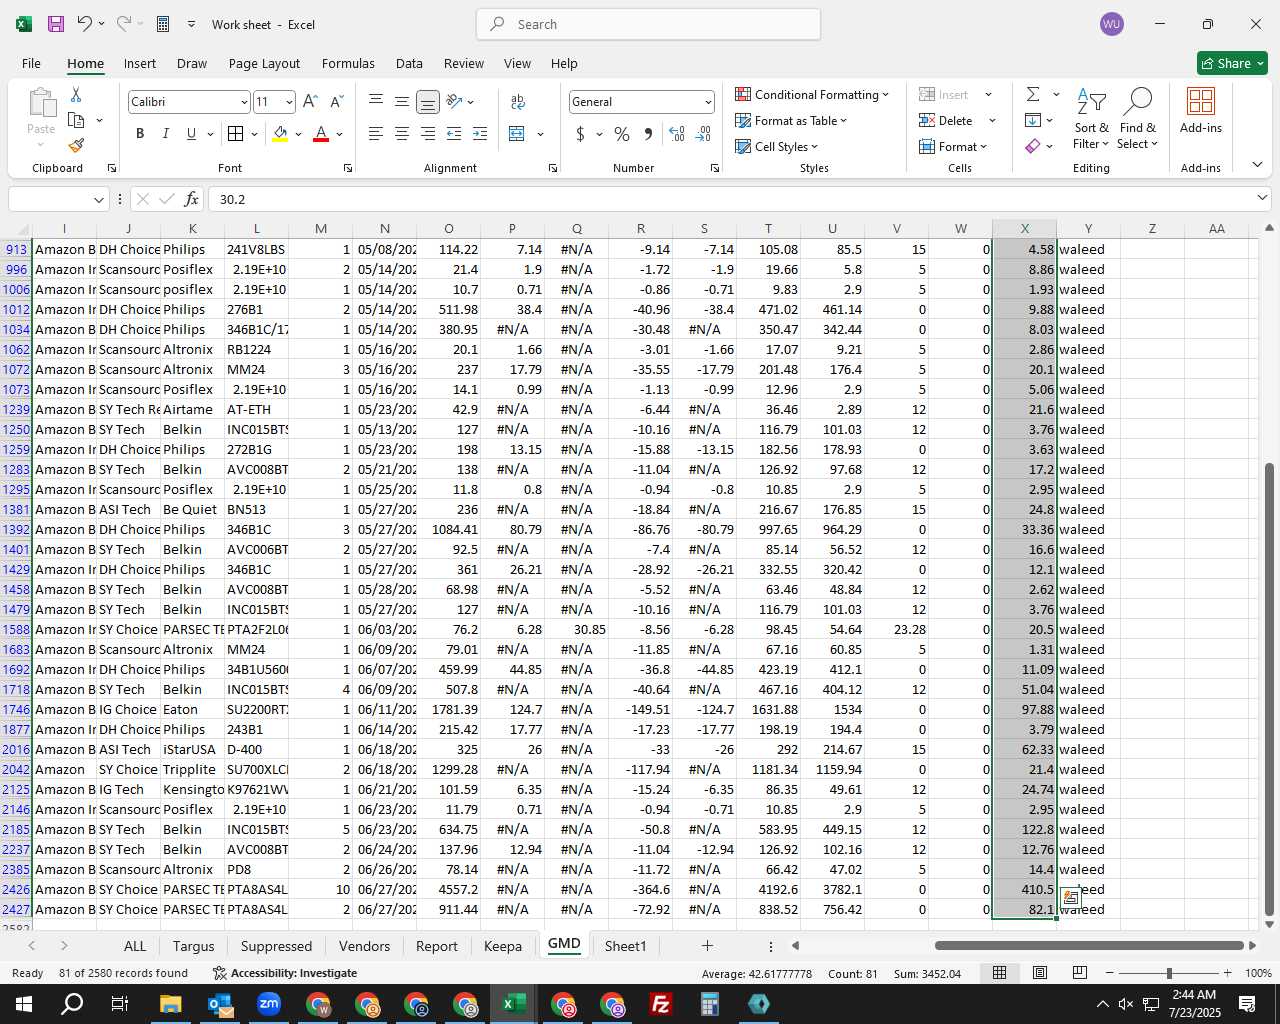The width and height of the screenshot is (1280, 1024).
Task: Apply percent style
Action: click(x=622, y=134)
